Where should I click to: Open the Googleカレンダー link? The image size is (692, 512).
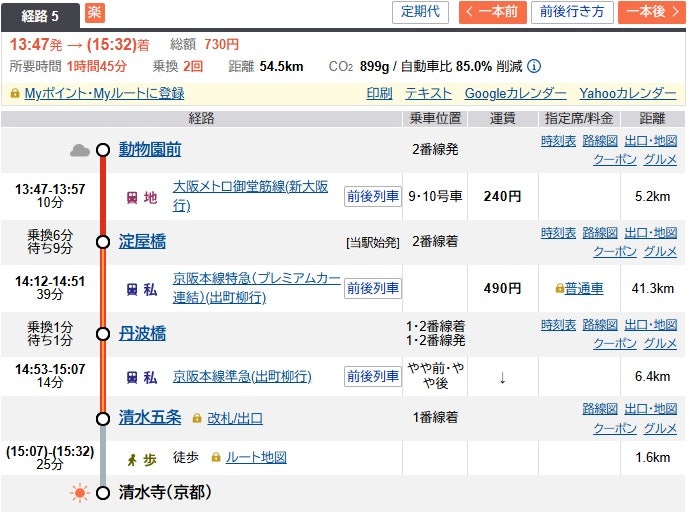coord(514,93)
